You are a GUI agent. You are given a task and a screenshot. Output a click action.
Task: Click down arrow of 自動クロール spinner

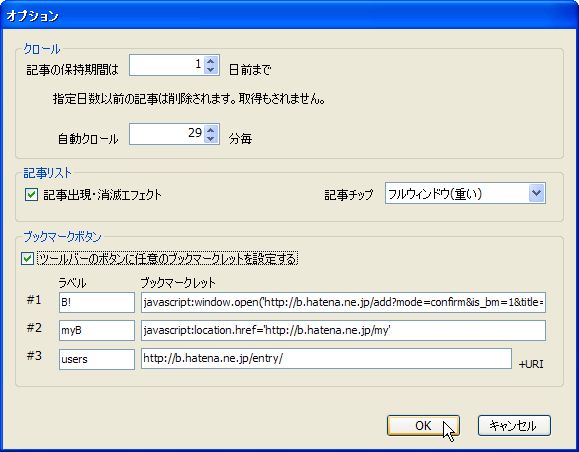click(x=211, y=138)
